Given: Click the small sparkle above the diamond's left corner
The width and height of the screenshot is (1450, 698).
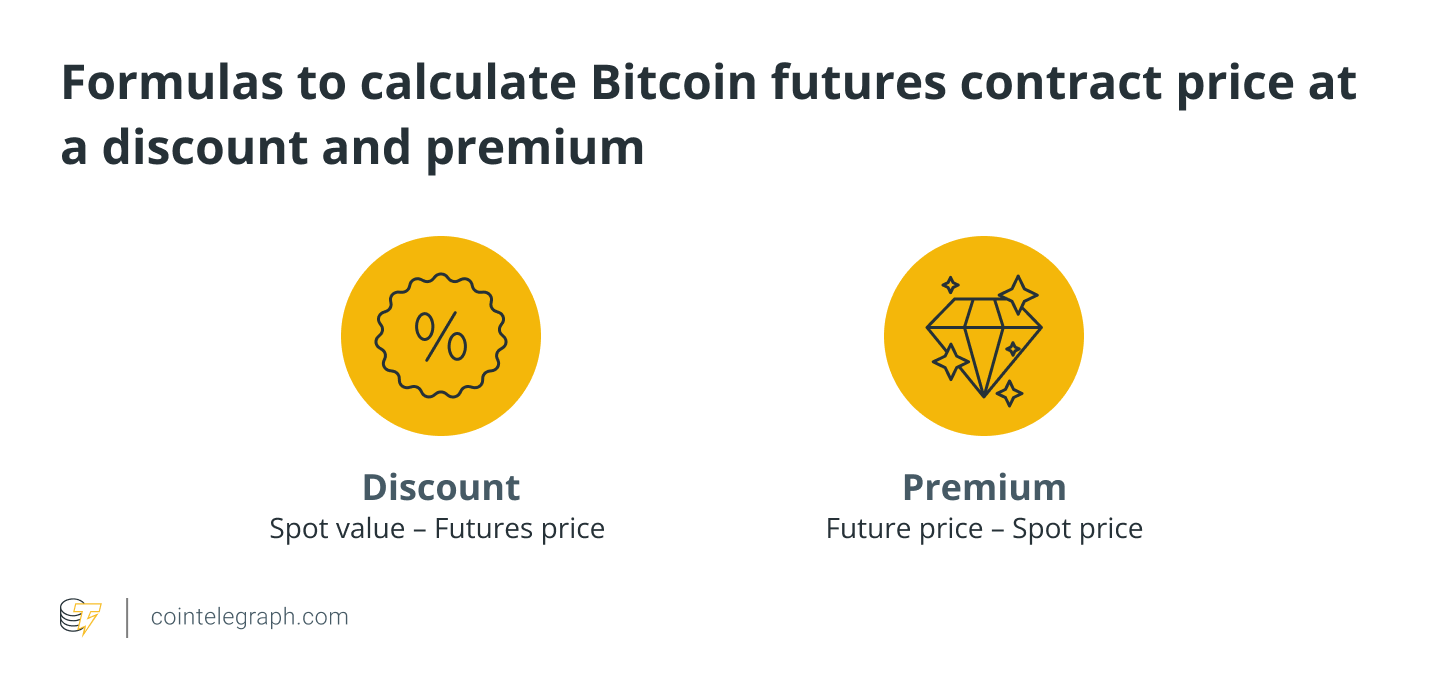Looking at the screenshot, I should tap(950, 285).
